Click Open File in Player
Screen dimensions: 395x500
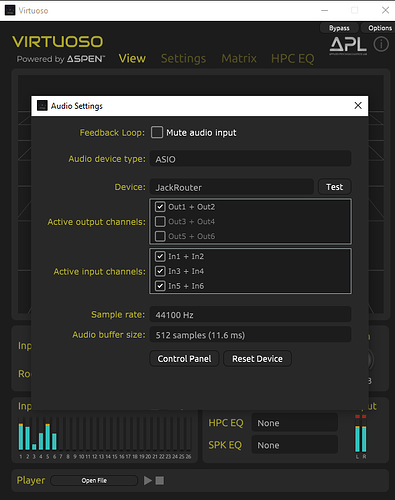tap(94, 480)
